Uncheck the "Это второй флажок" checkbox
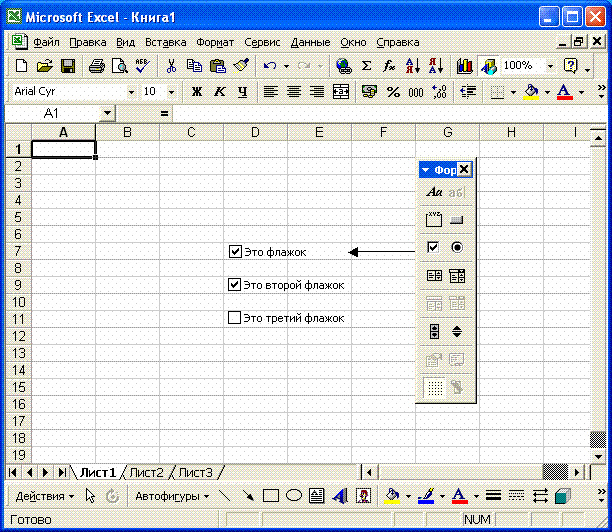Screen dimensions: 612x532 pyautogui.click(x=235, y=285)
